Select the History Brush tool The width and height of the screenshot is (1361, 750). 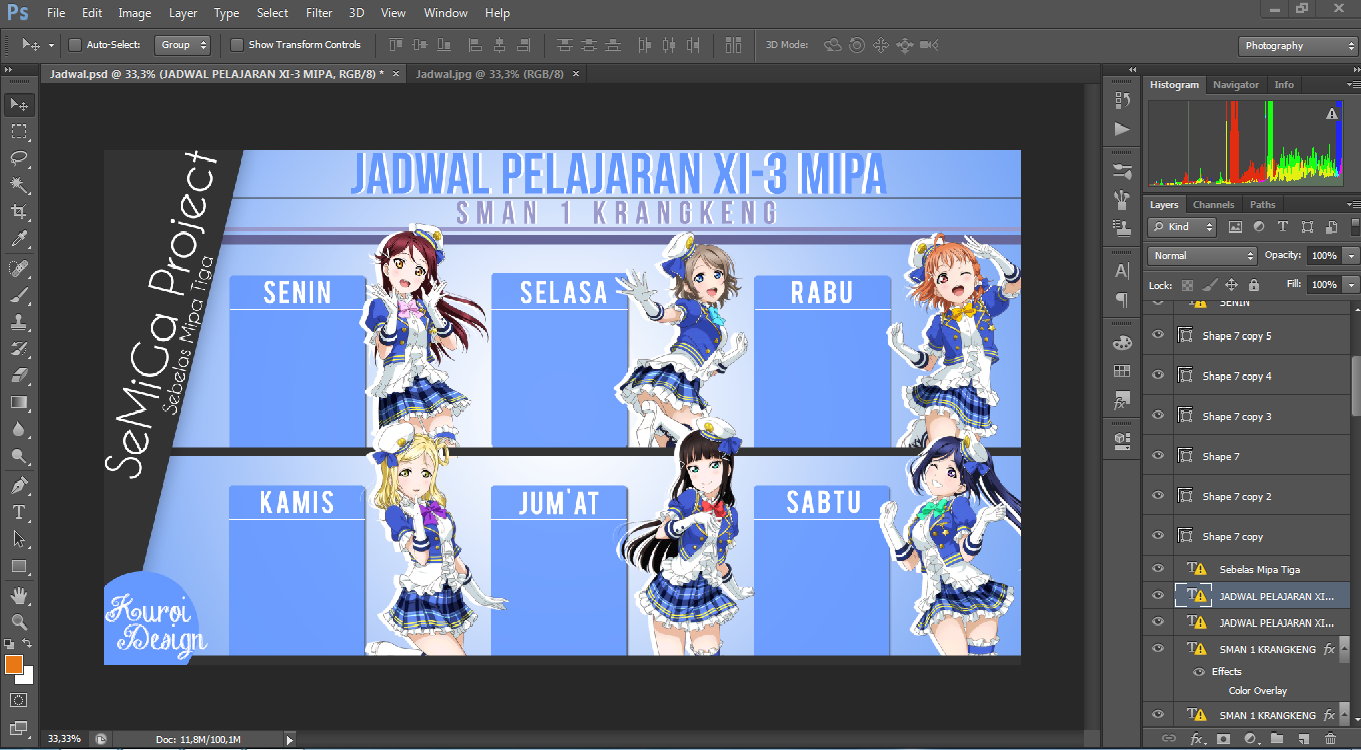[x=19, y=349]
